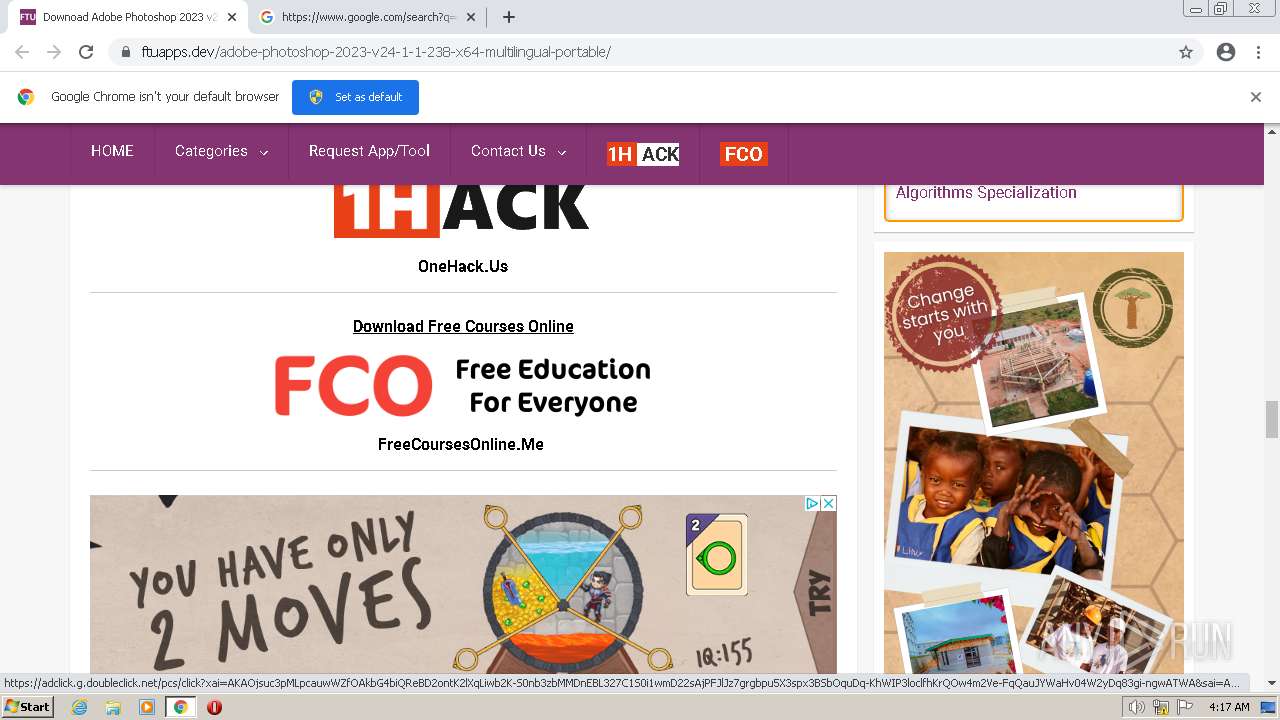1280x720 pixels.
Task: Click scrollbar down arrow
Action: (1272, 683)
